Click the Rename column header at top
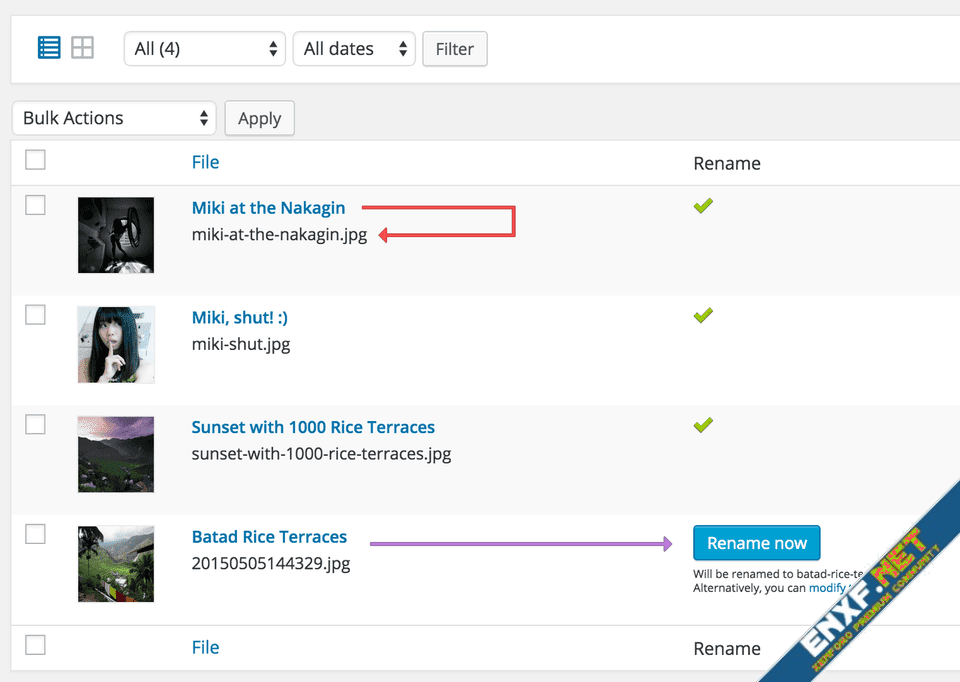The width and height of the screenshot is (960, 682). click(x=726, y=163)
